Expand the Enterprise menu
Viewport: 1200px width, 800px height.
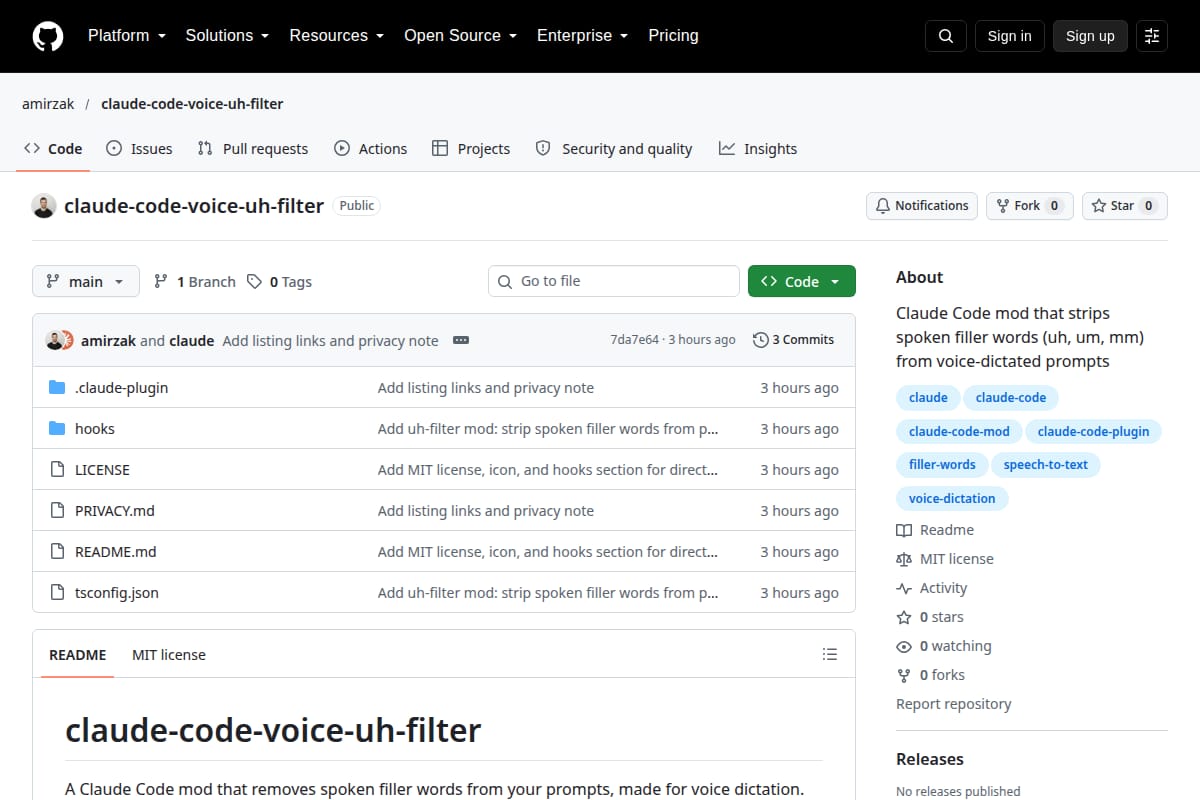pos(582,36)
